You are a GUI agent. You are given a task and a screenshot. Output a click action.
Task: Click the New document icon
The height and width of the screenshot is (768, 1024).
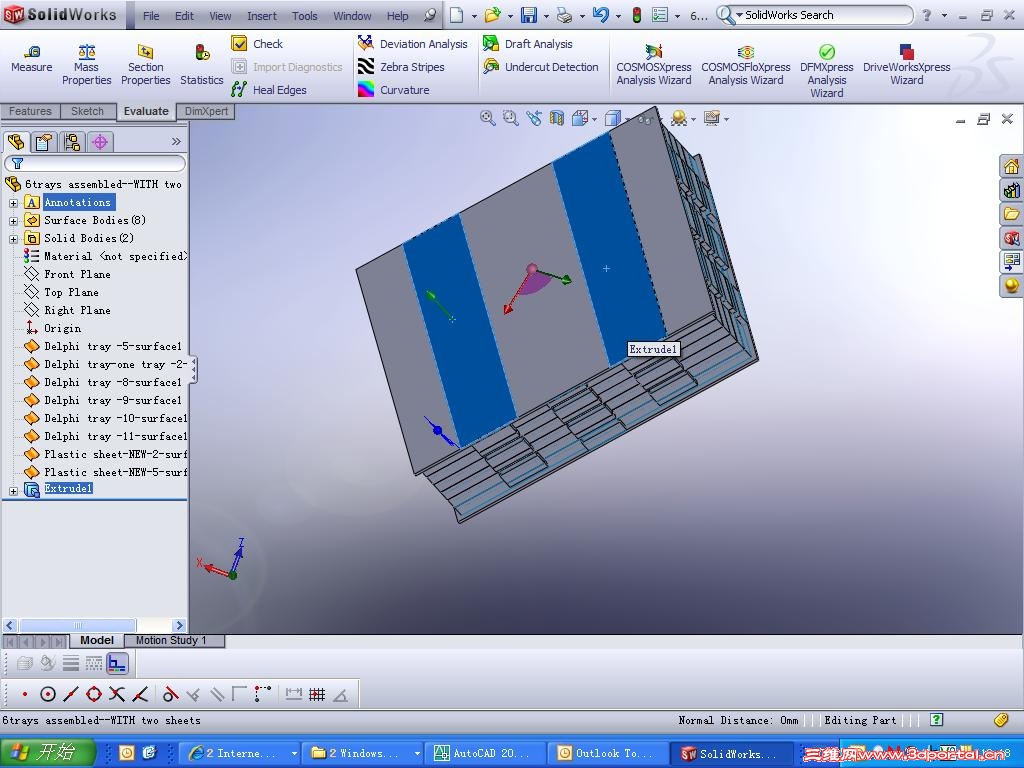pos(456,15)
